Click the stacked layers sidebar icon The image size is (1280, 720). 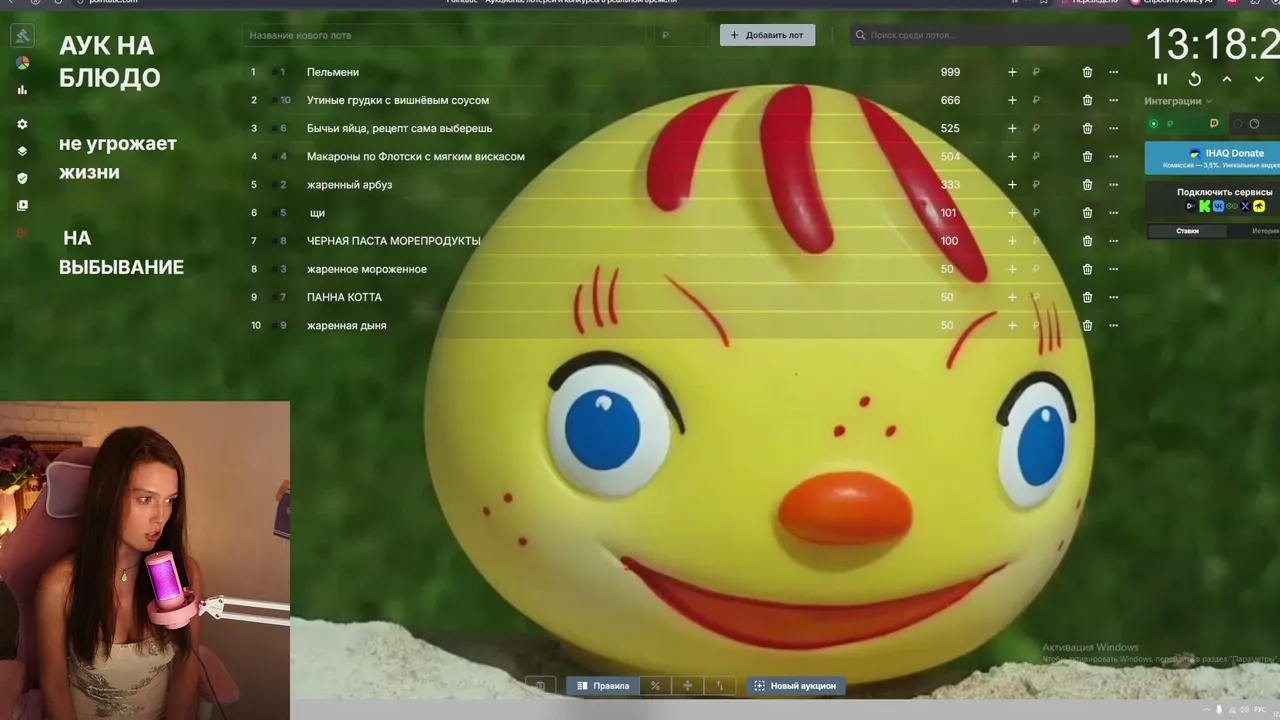22,151
